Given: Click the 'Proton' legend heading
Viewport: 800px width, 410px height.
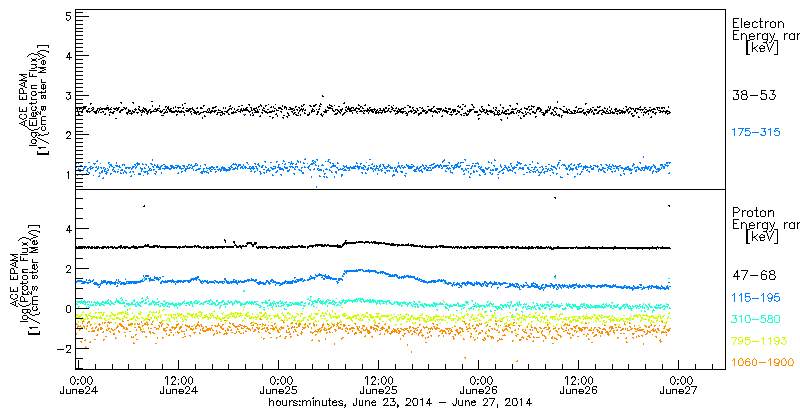Looking at the screenshot, I should click(x=754, y=213).
